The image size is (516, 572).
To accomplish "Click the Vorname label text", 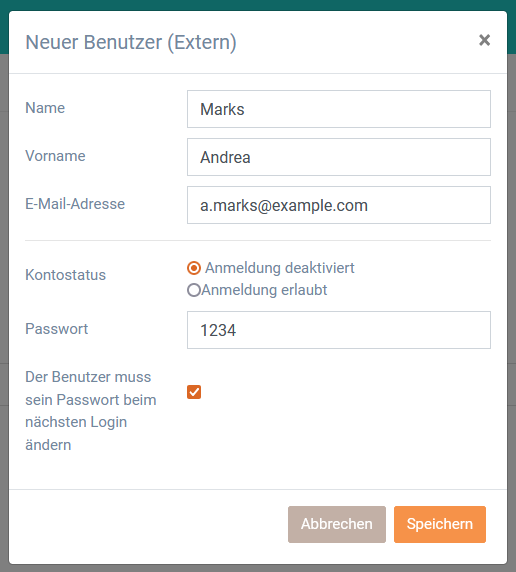I will click(x=55, y=156).
